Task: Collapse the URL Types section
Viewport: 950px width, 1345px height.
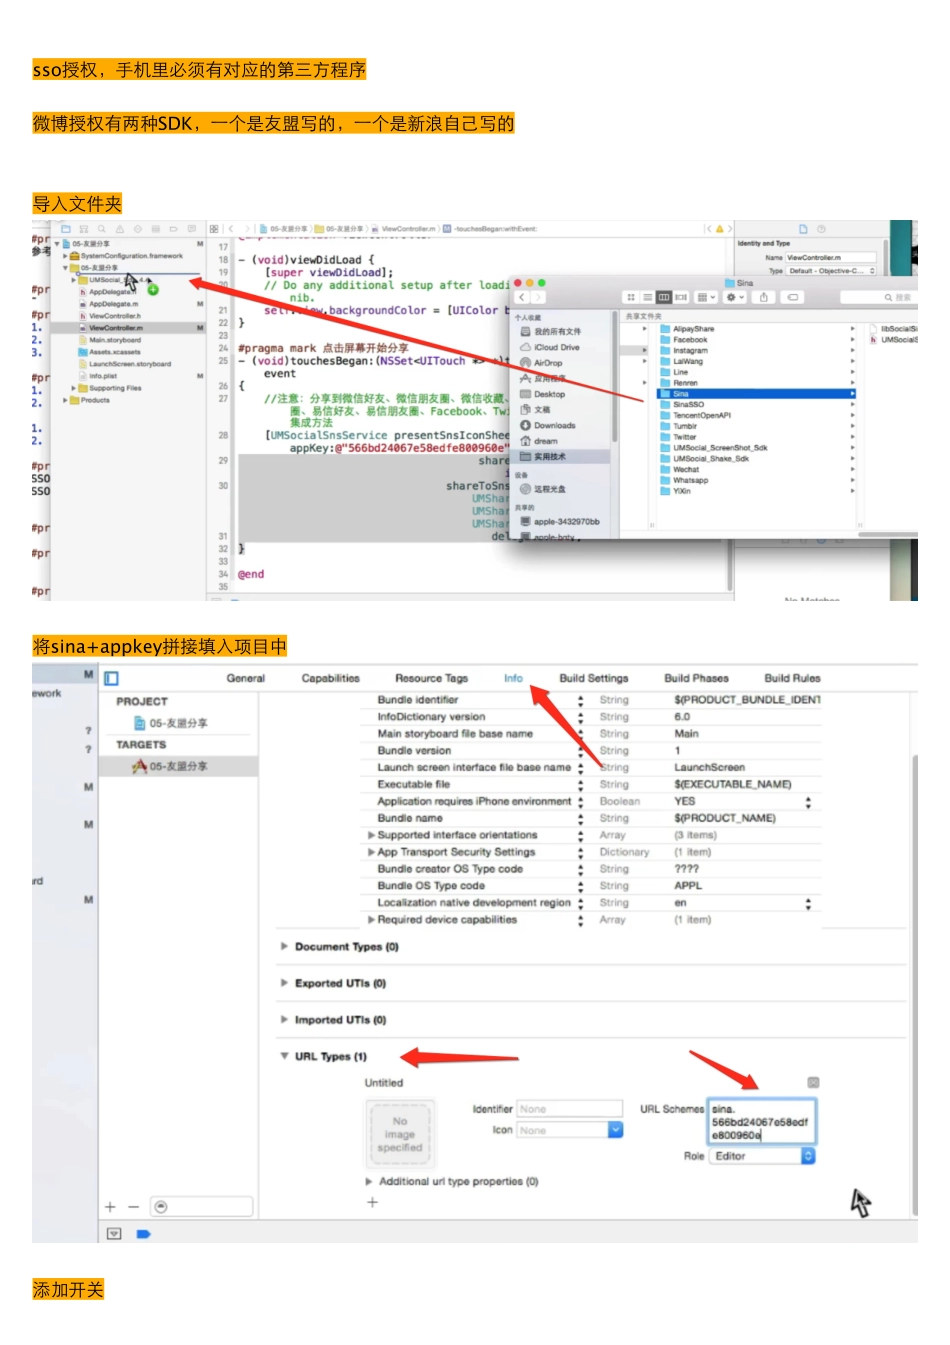Action: pyautogui.click(x=284, y=1056)
